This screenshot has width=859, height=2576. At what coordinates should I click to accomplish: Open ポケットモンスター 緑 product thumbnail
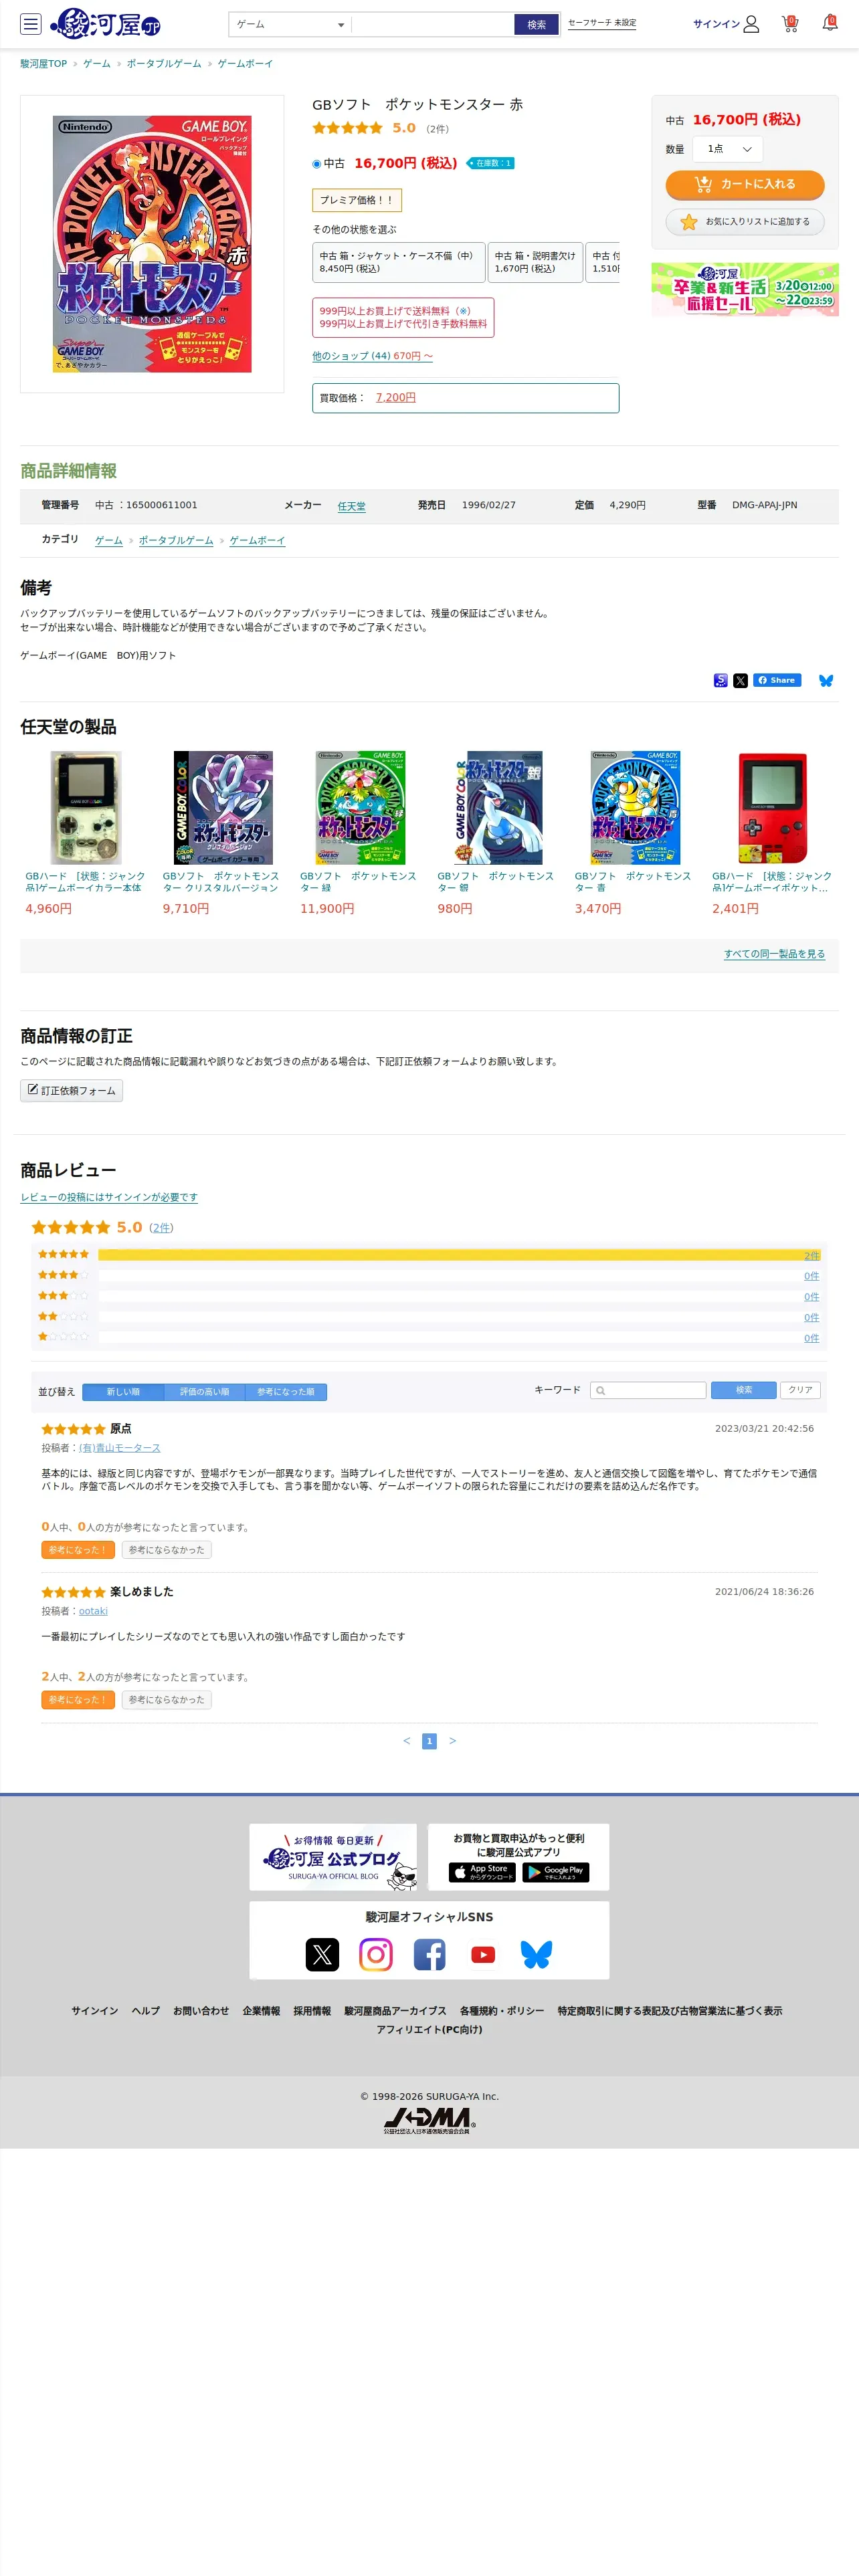(360, 808)
